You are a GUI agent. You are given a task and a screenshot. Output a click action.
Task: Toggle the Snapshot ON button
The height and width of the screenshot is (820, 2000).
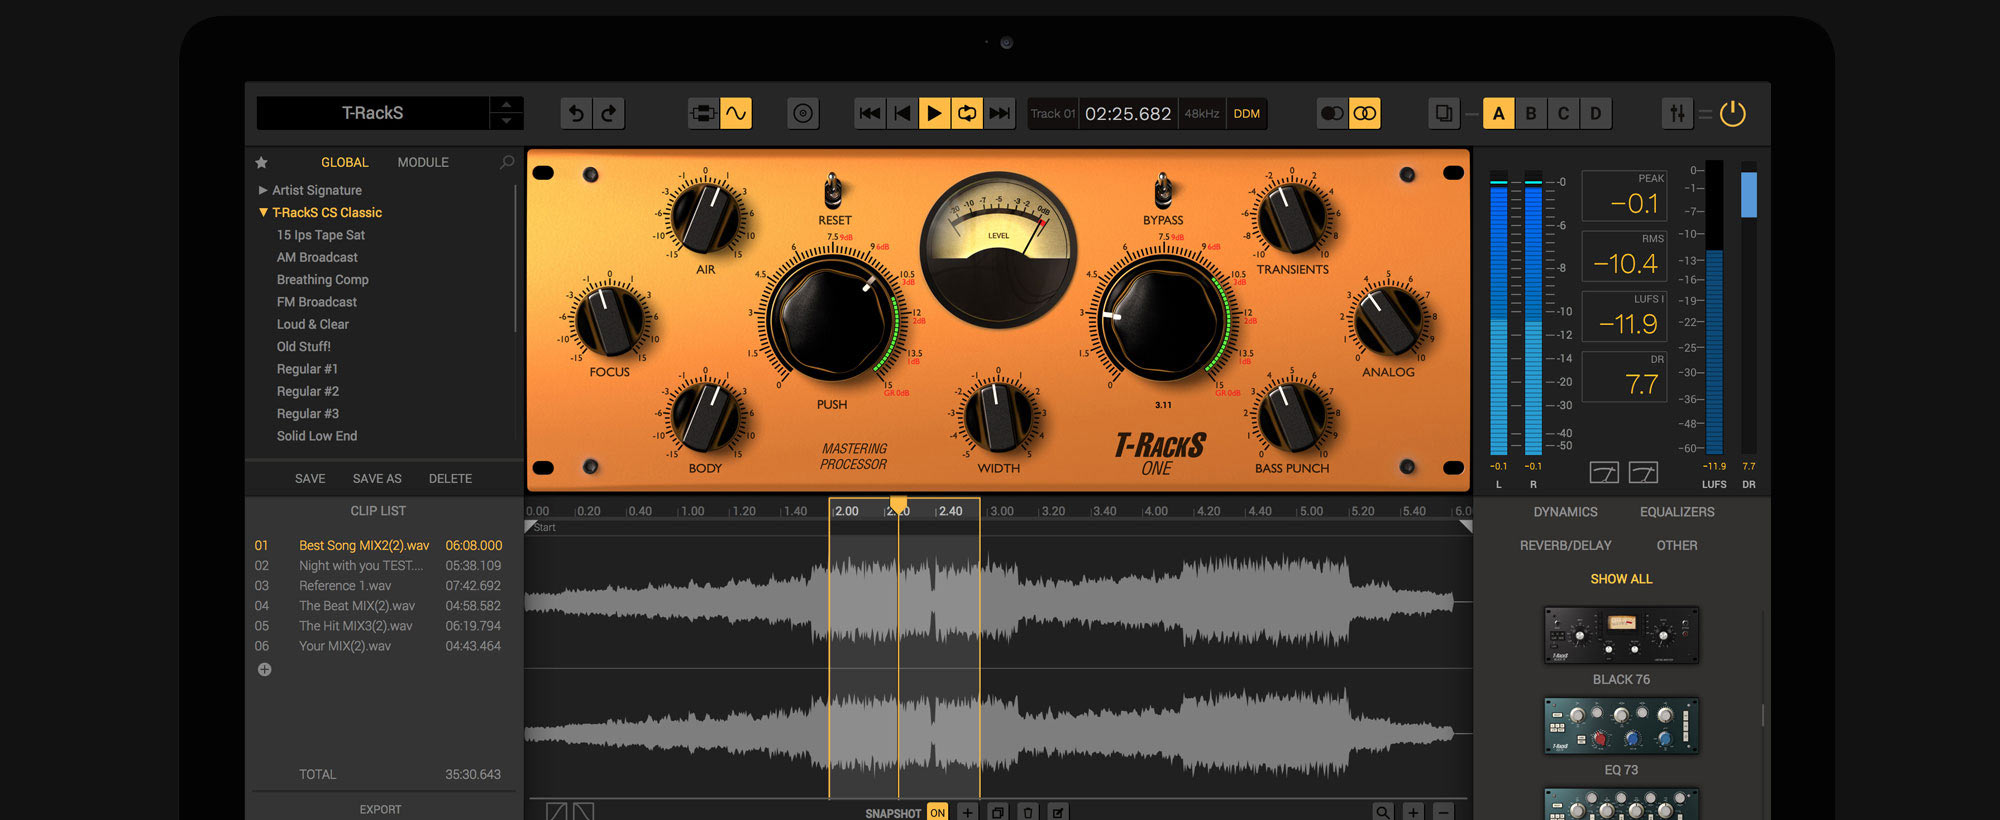937,812
